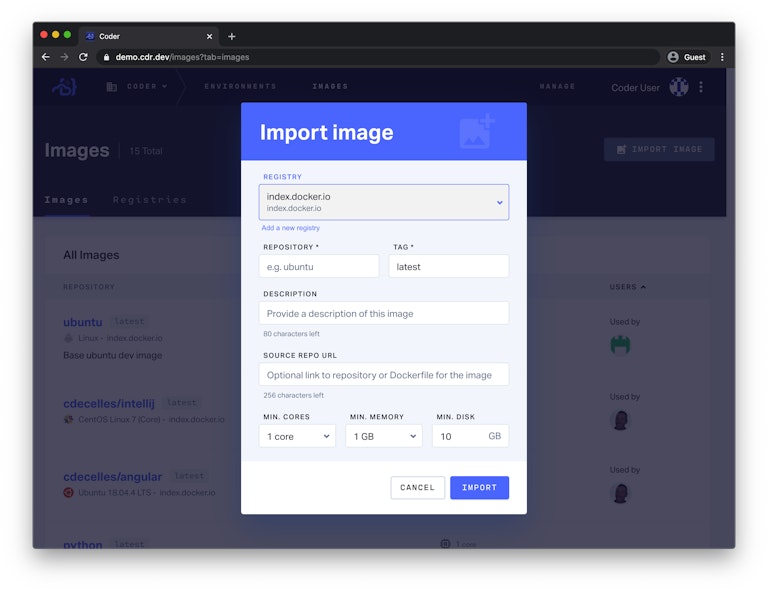The image size is (768, 592).
Task: Click the Import image header picture icon
Action: (x=477, y=131)
